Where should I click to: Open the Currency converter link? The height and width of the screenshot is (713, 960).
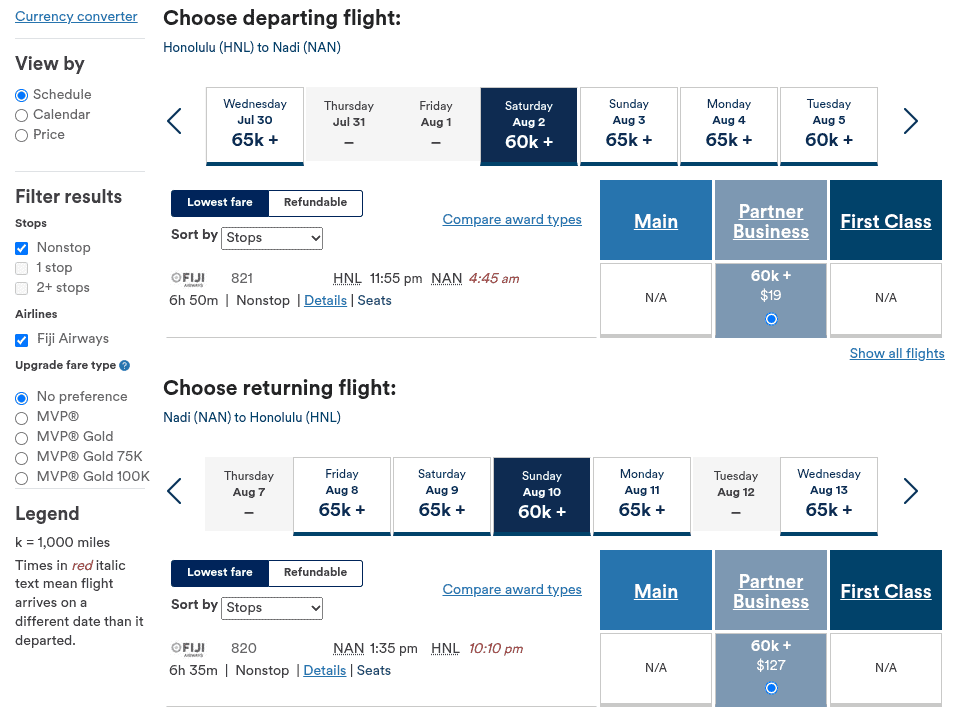(76, 16)
